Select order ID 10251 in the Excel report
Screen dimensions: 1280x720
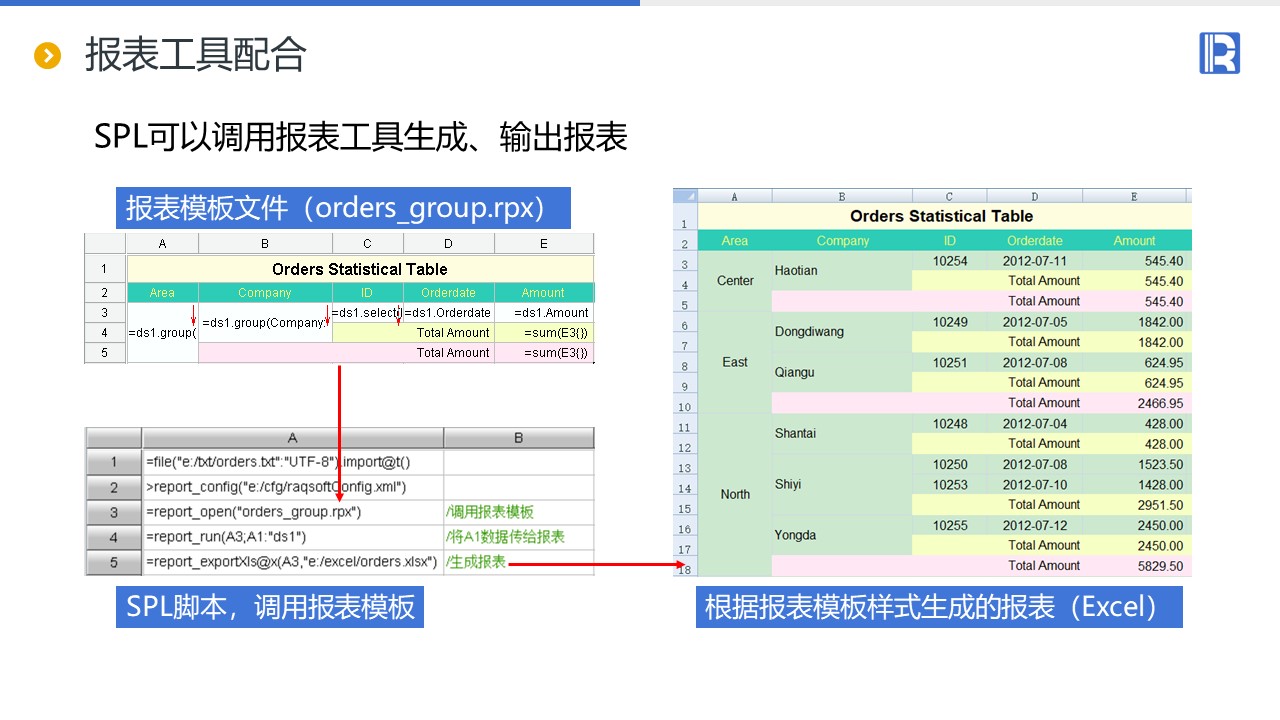(x=950, y=363)
